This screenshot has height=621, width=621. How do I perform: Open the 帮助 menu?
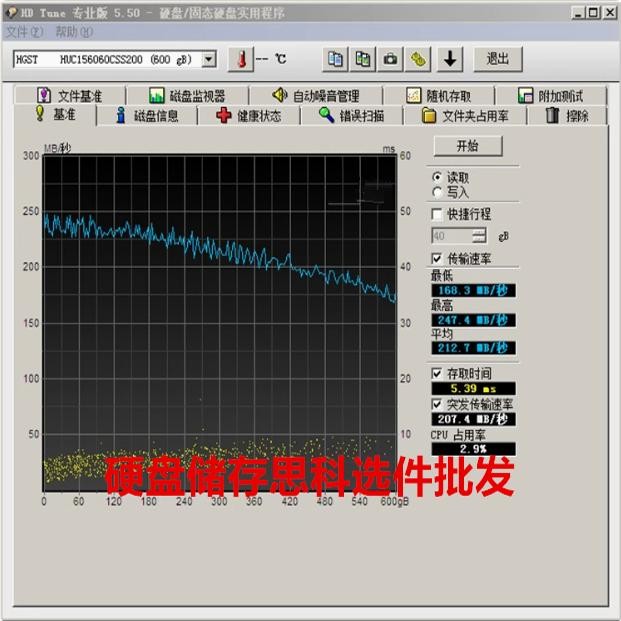pyautogui.click(x=74, y=32)
